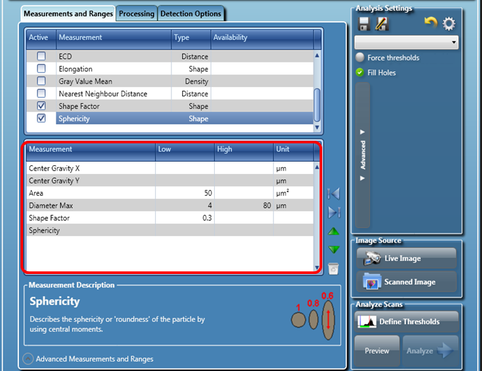The image size is (482, 371).
Task: Click the edit settings pencil icon
Action: coord(382,24)
